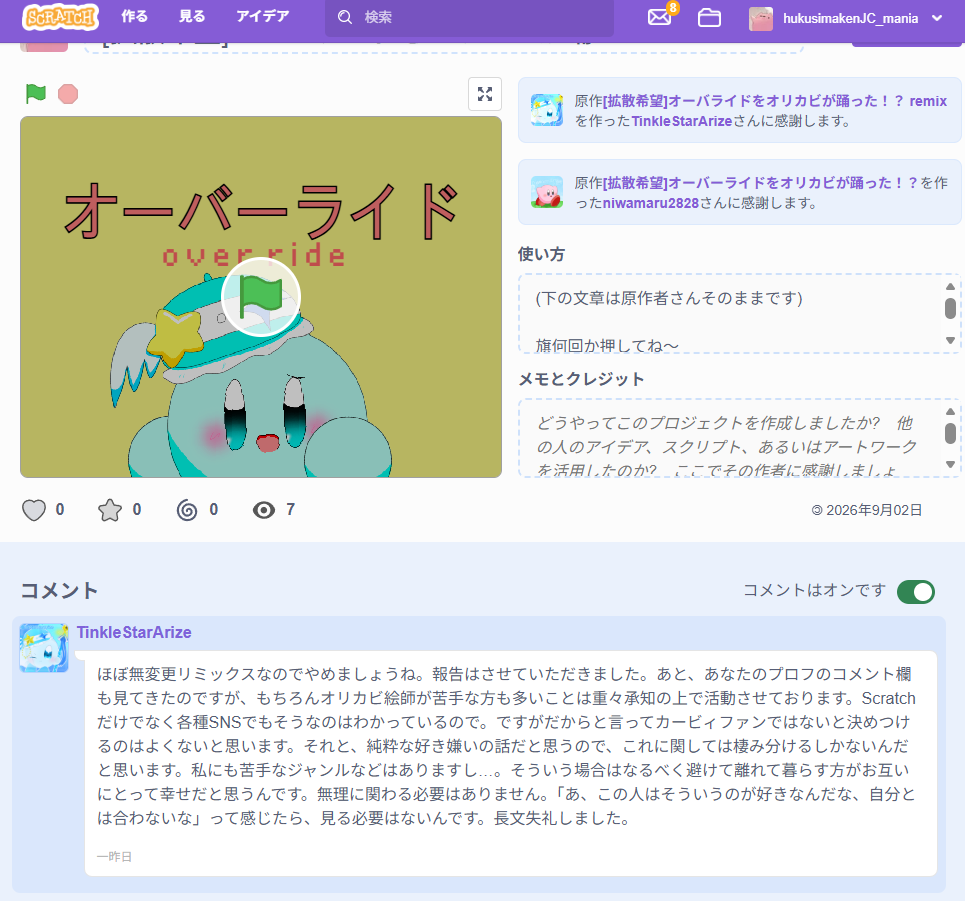Open My Stuff folder icon
Viewport: 965px width, 901px height.
click(x=709, y=18)
